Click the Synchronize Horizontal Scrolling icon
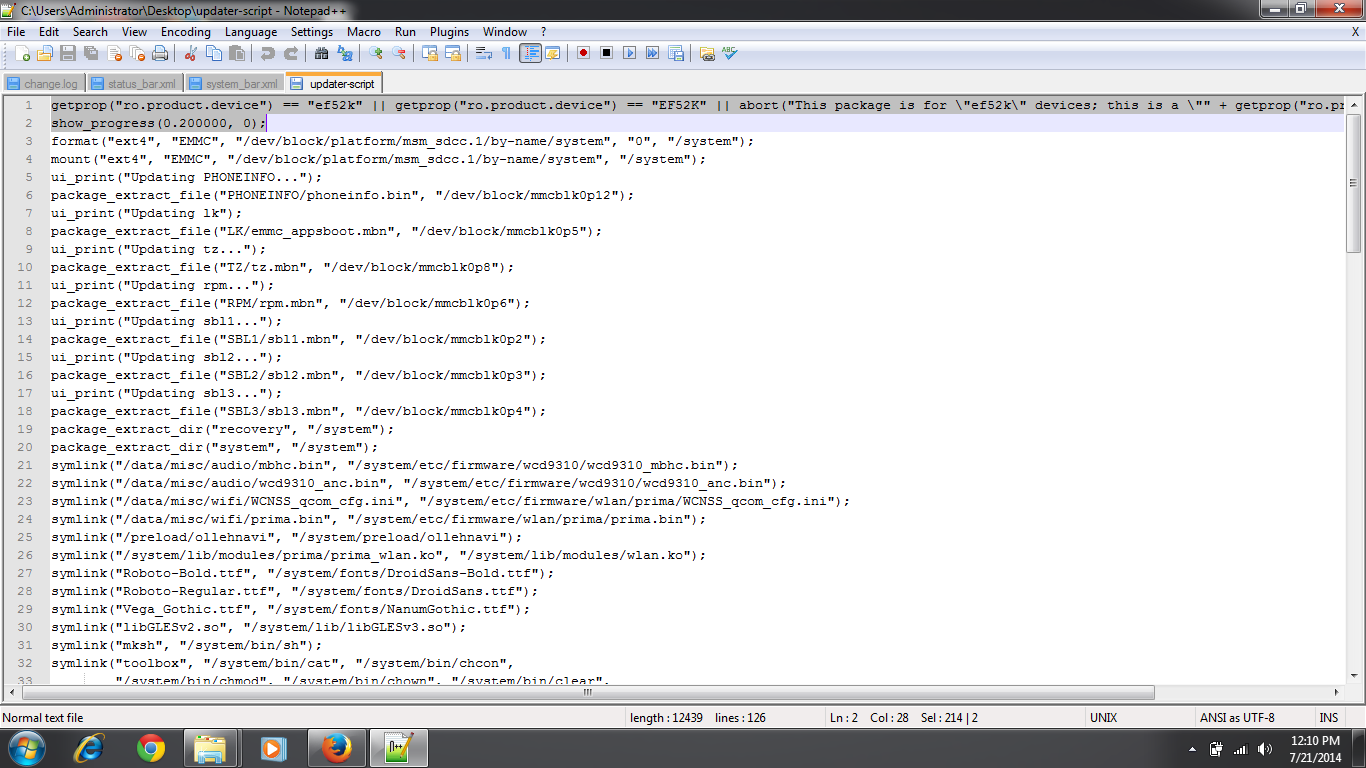Screen dimensions: 1366x768 click(x=453, y=53)
